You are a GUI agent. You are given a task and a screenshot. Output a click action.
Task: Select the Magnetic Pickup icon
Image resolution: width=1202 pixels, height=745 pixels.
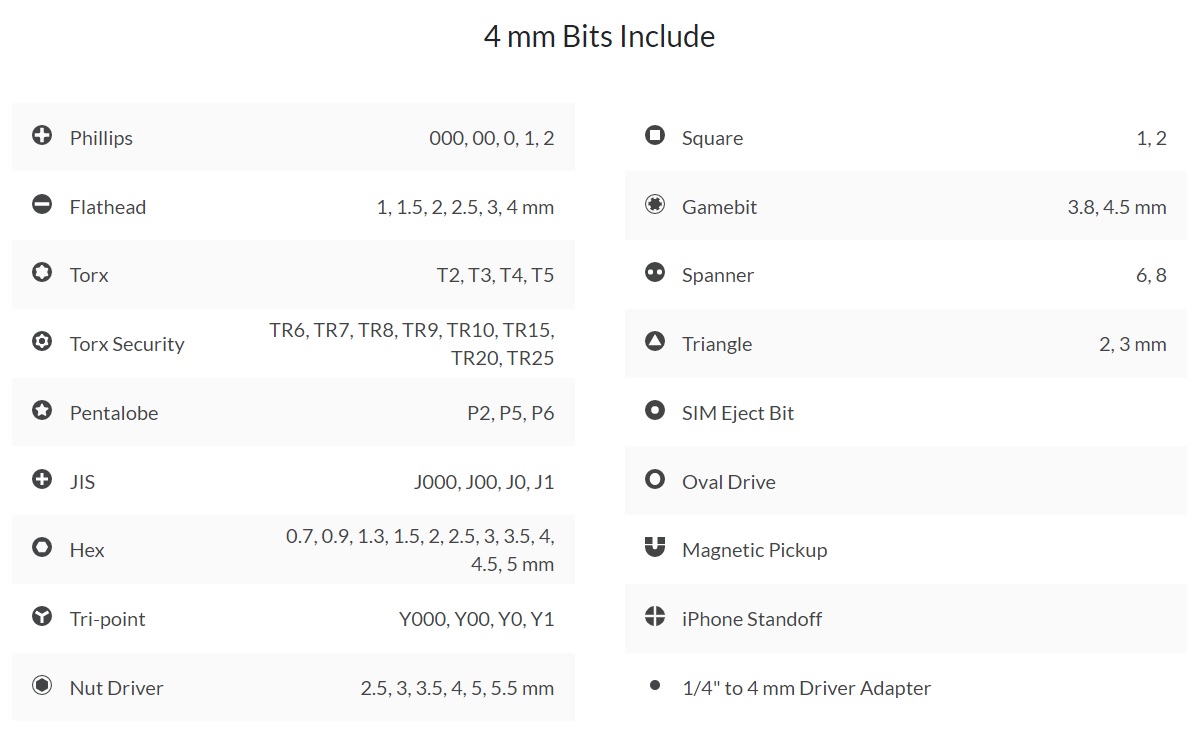tap(655, 548)
